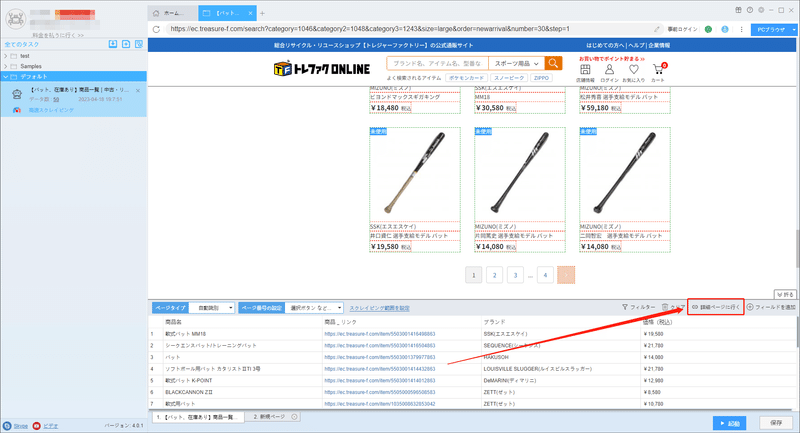Click 詳細ページに行く button

(715, 307)
